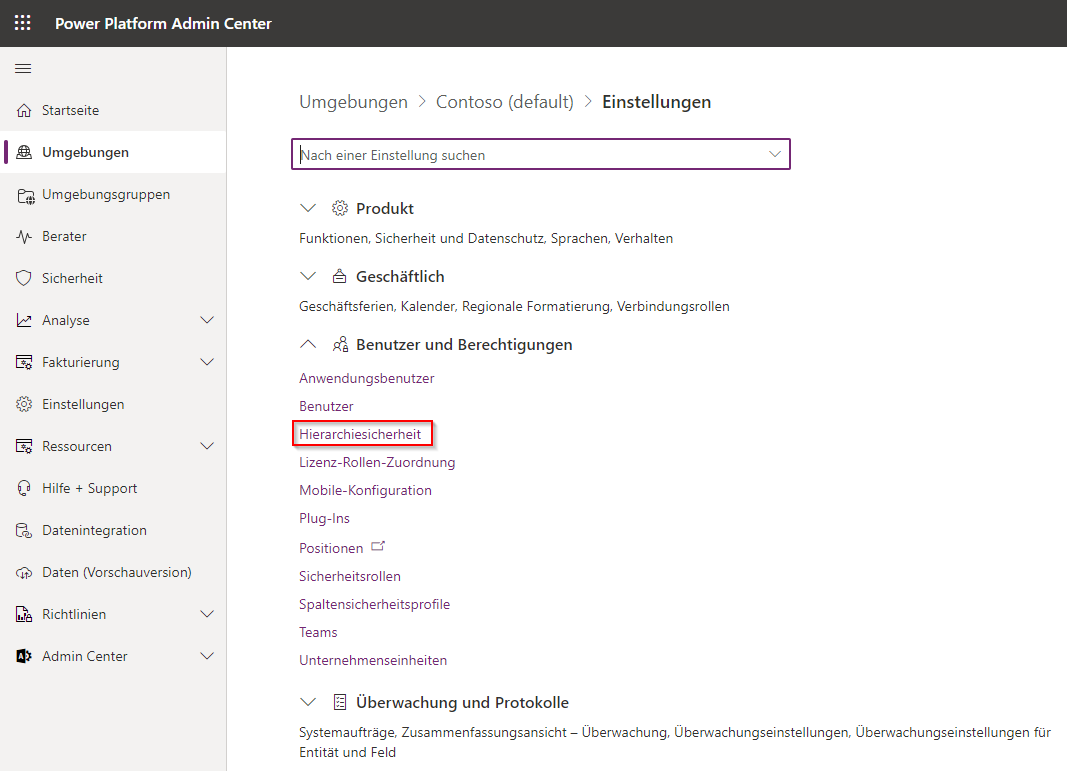The width and height of the screenshot is (1067, 771).
Task: Click the Umgebungsgruppen sidebar icon
Action: coord(25,195)
